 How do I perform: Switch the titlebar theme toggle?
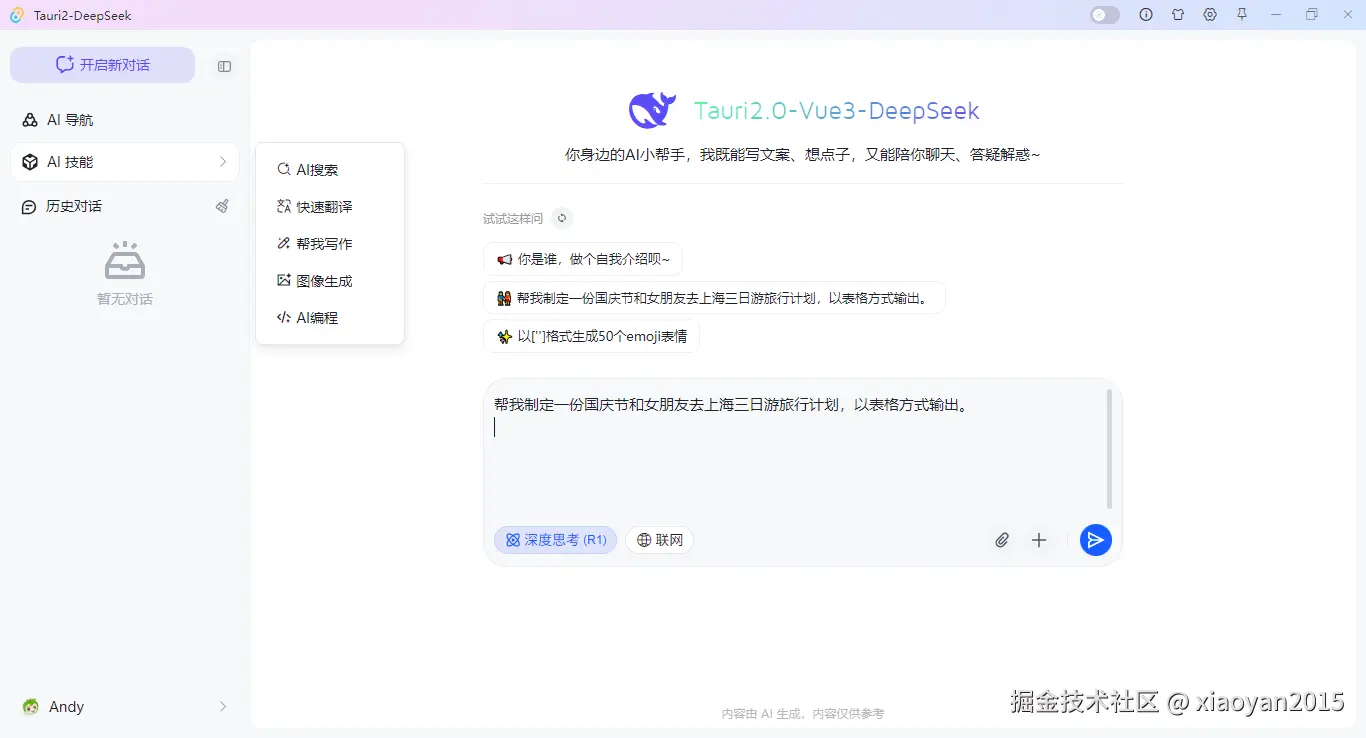click(x=1104, y=14)
